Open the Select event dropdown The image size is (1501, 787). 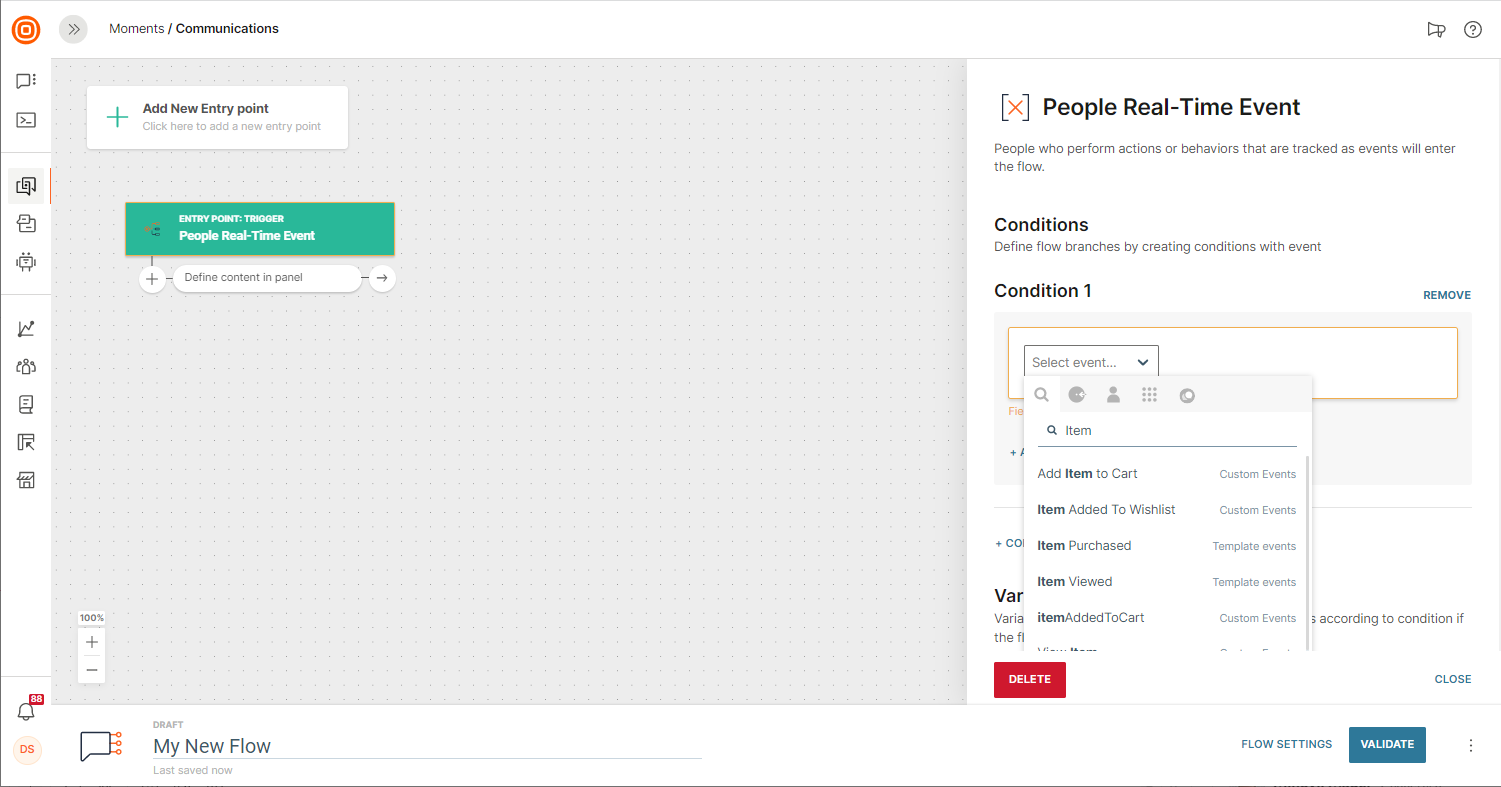(1090, 362)
